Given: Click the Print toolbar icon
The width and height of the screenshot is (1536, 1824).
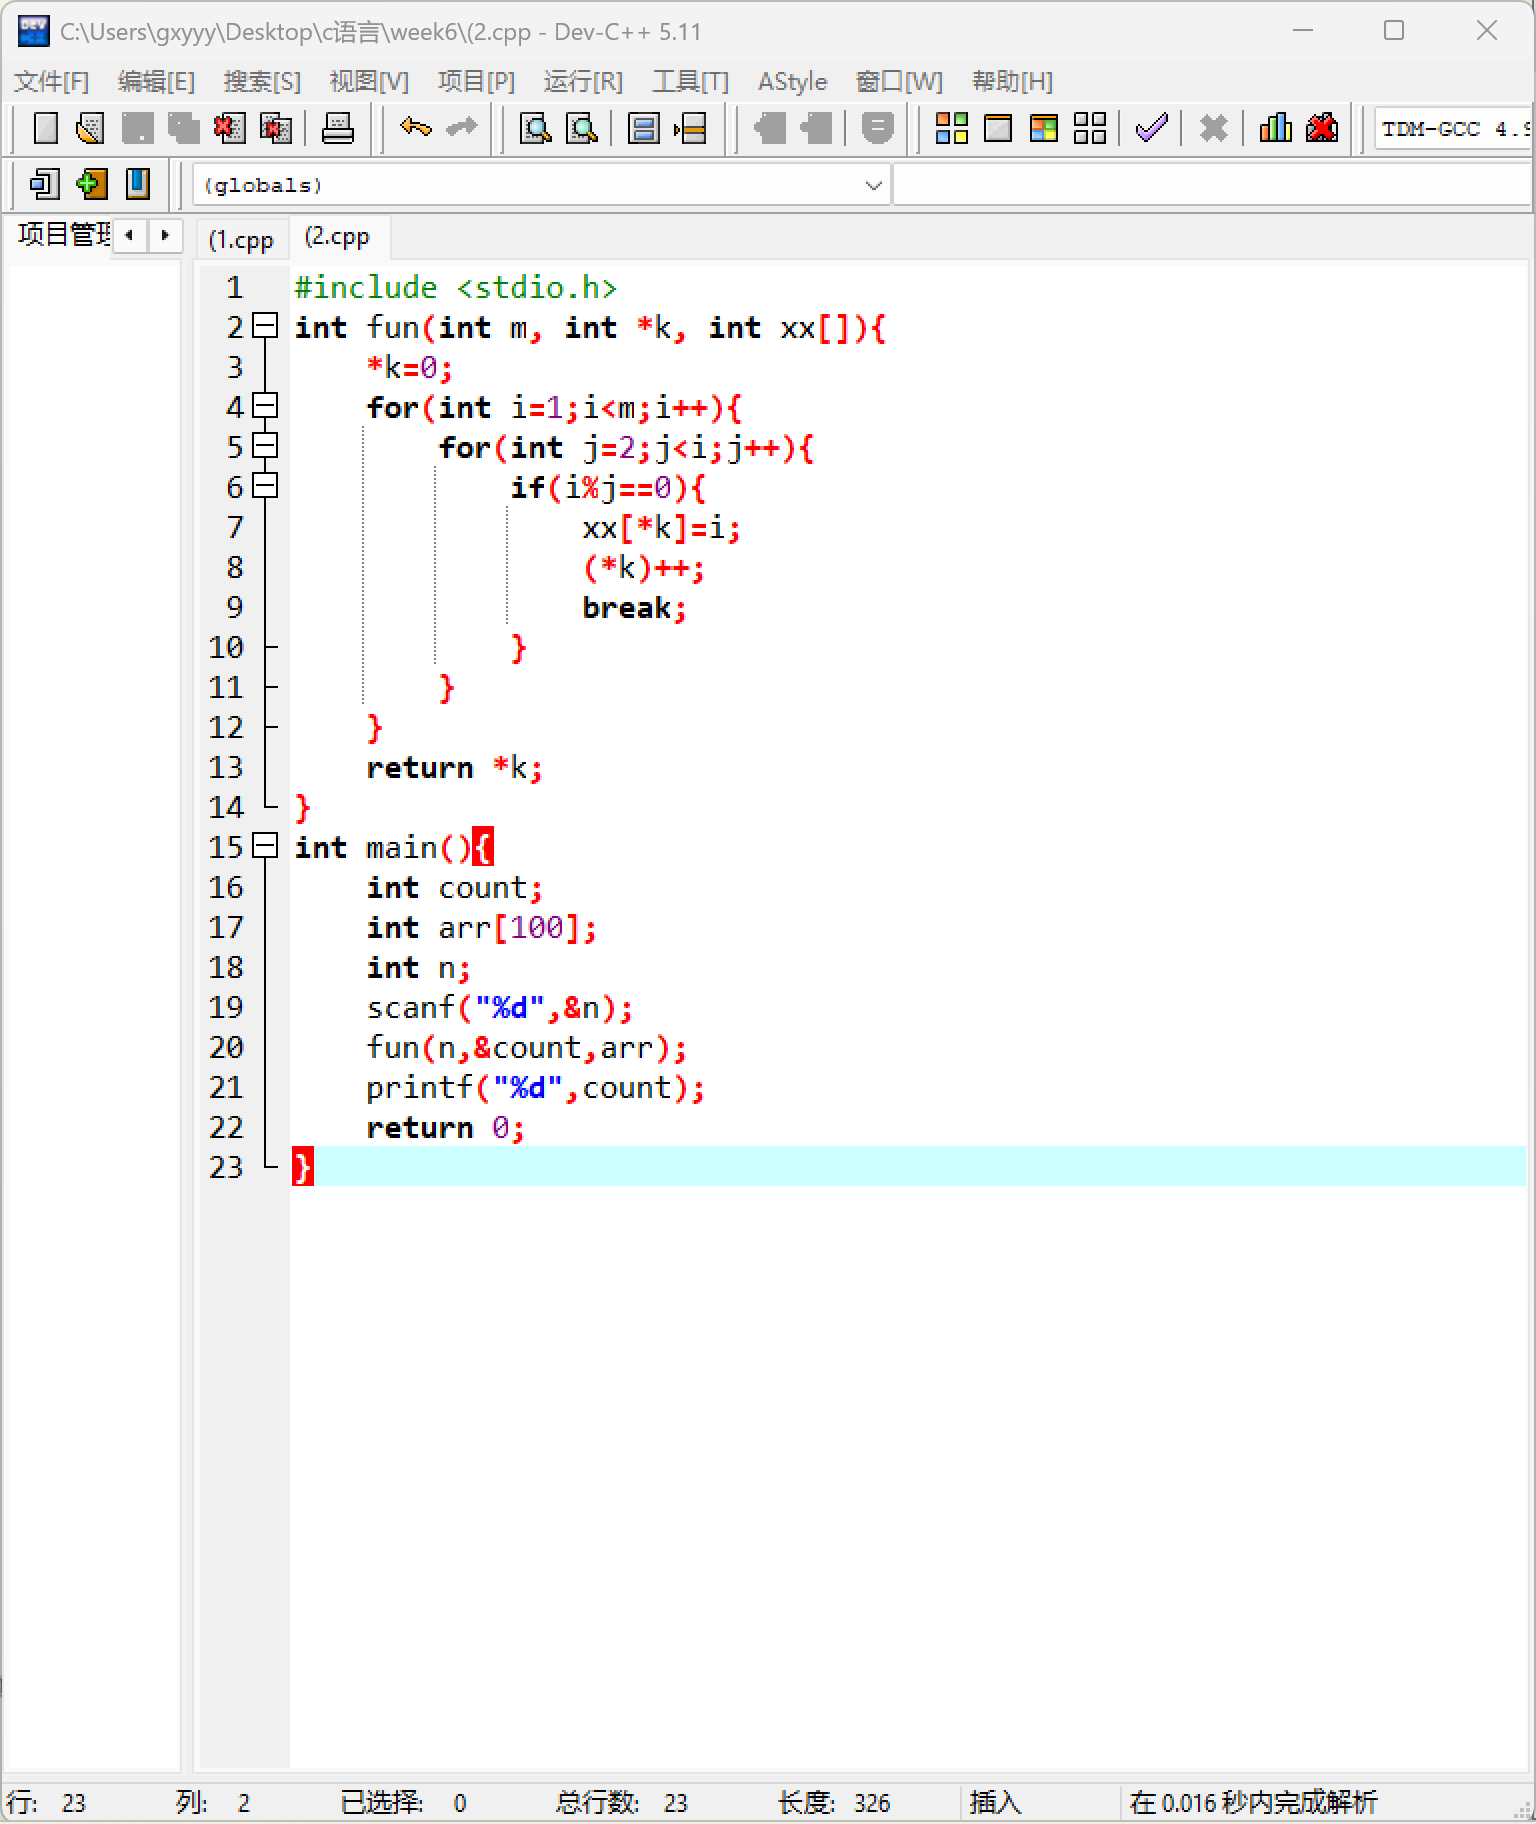Looking at the screenshot, I should (338, 128).
